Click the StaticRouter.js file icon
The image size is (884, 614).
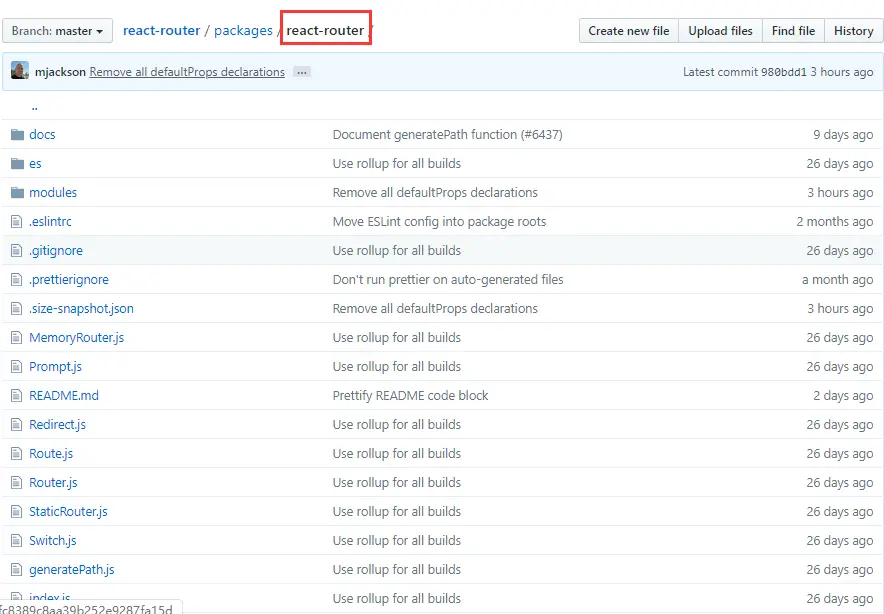point(17,512)
